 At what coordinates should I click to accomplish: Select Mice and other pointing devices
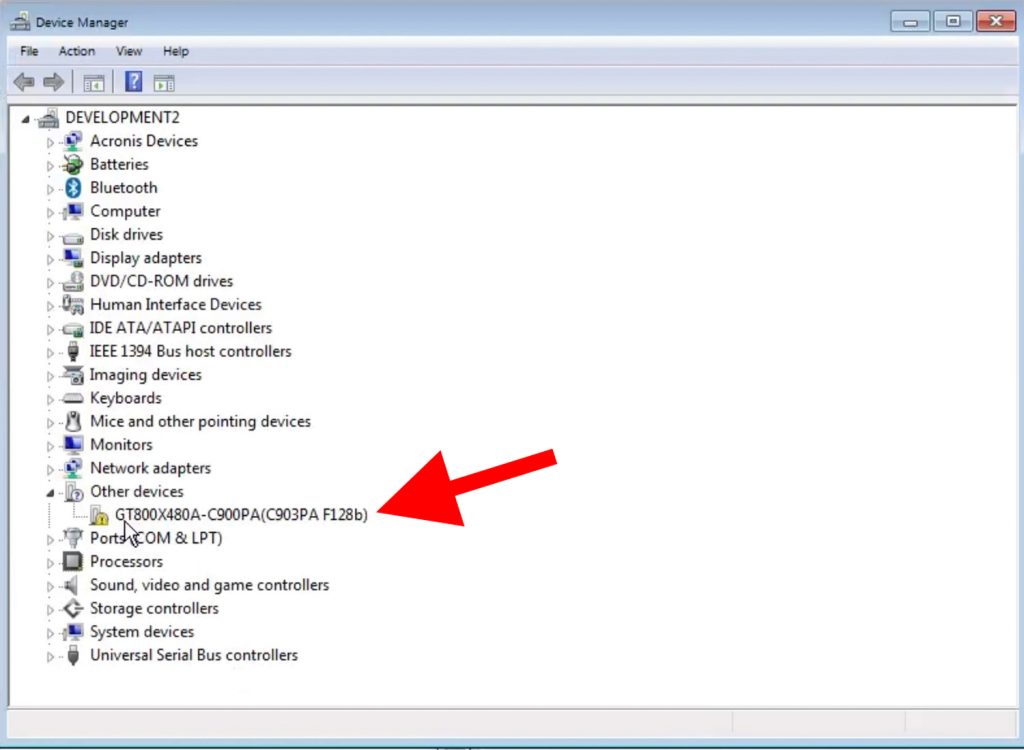tap(200, 422)
